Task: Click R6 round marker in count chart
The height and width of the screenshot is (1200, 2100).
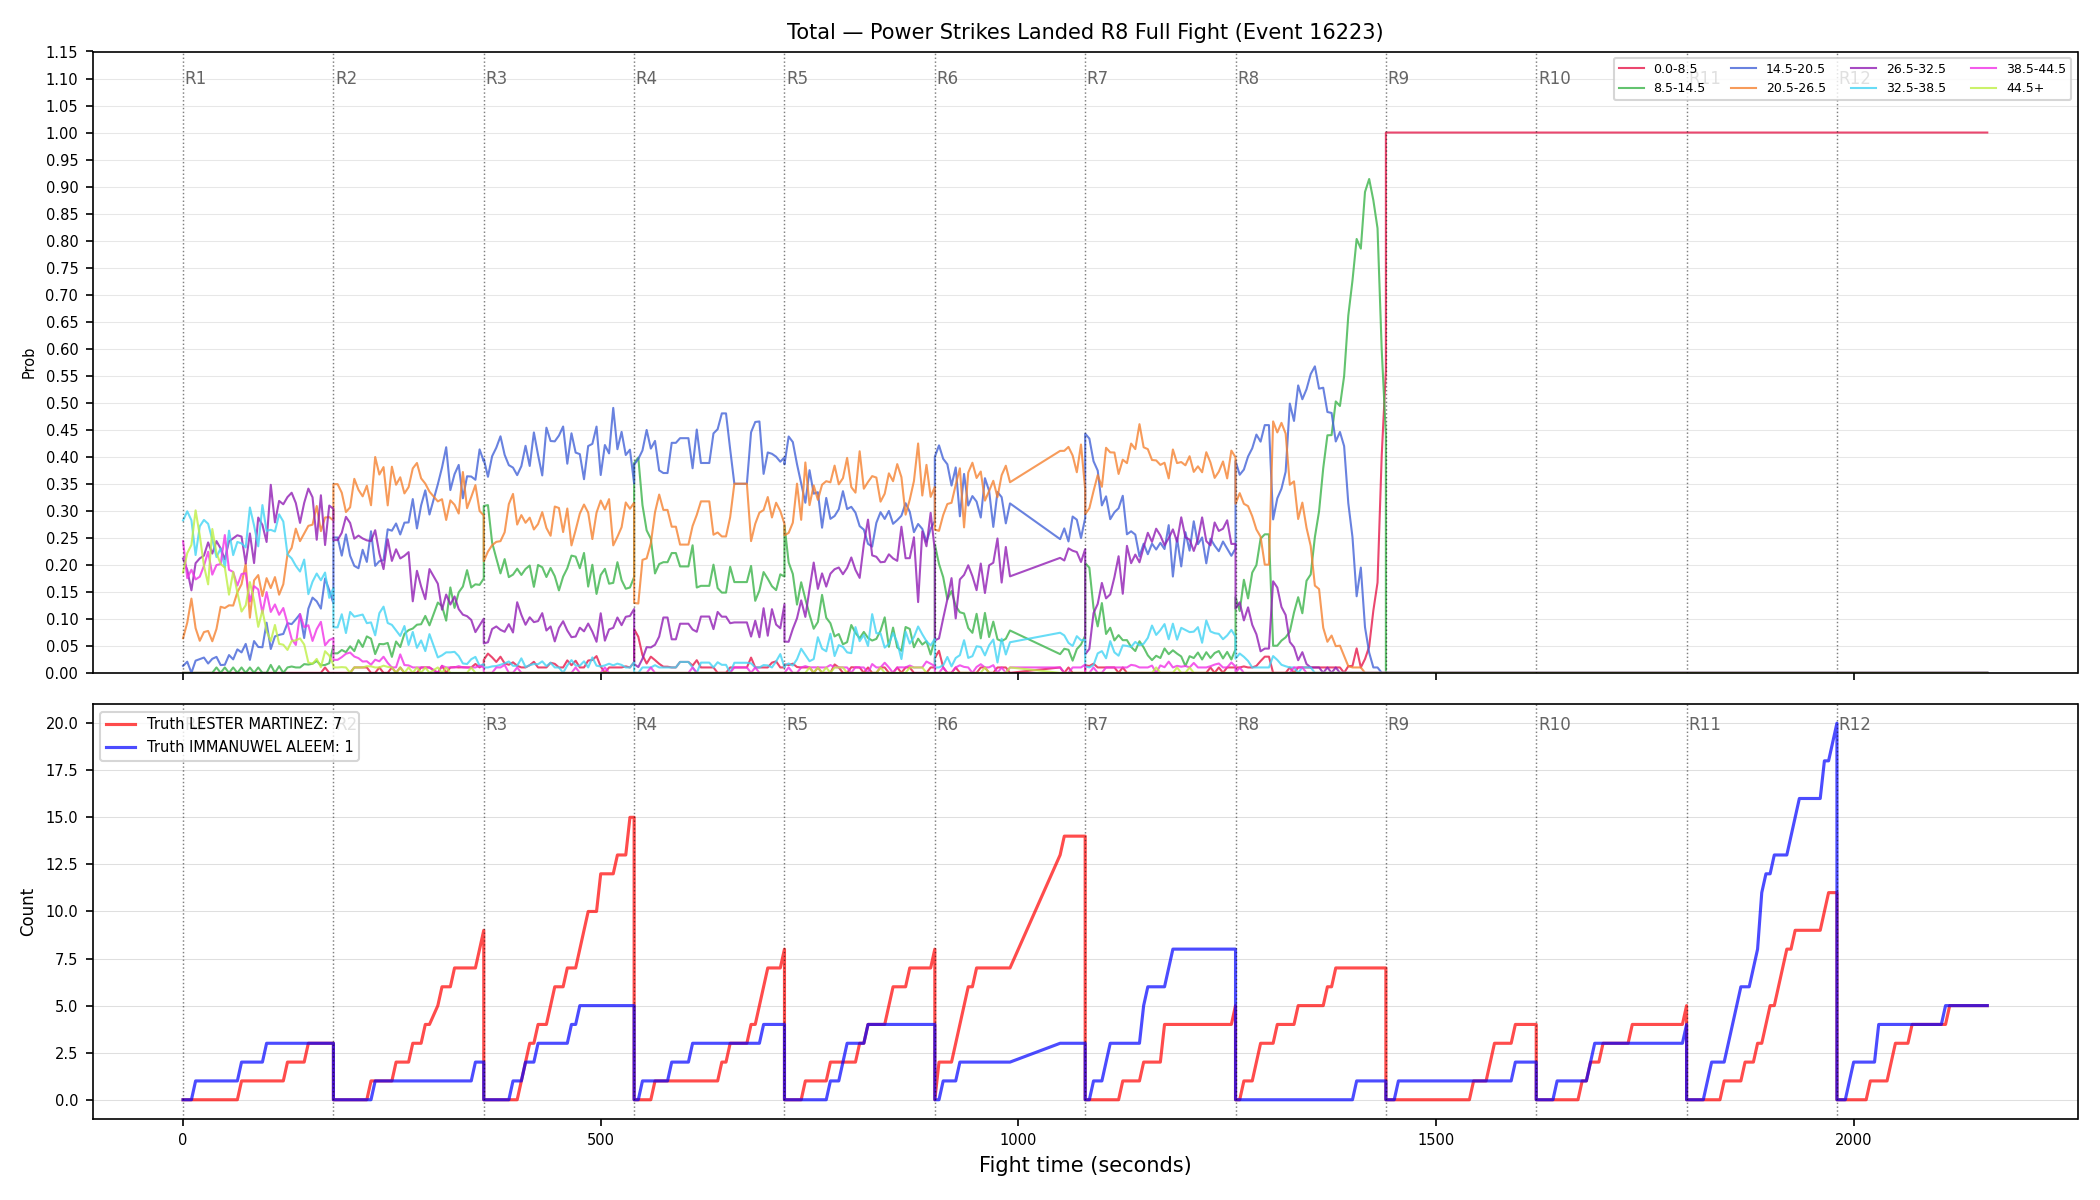Action: tap(947, 724)
